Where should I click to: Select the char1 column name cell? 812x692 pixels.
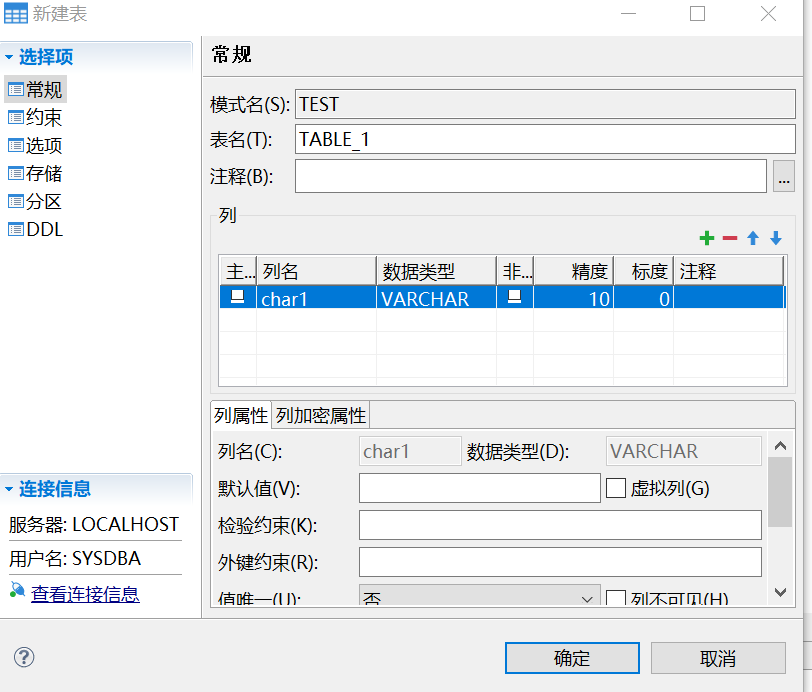tap(316, 298)
